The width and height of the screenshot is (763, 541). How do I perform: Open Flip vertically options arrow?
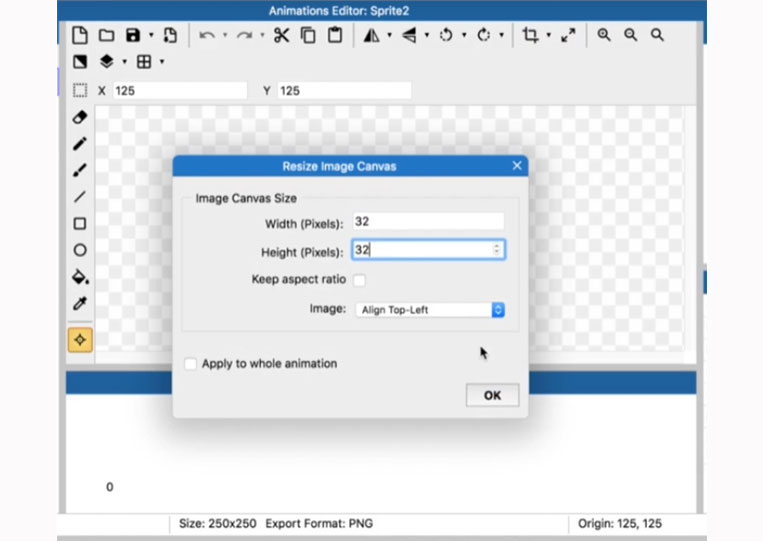427,35
